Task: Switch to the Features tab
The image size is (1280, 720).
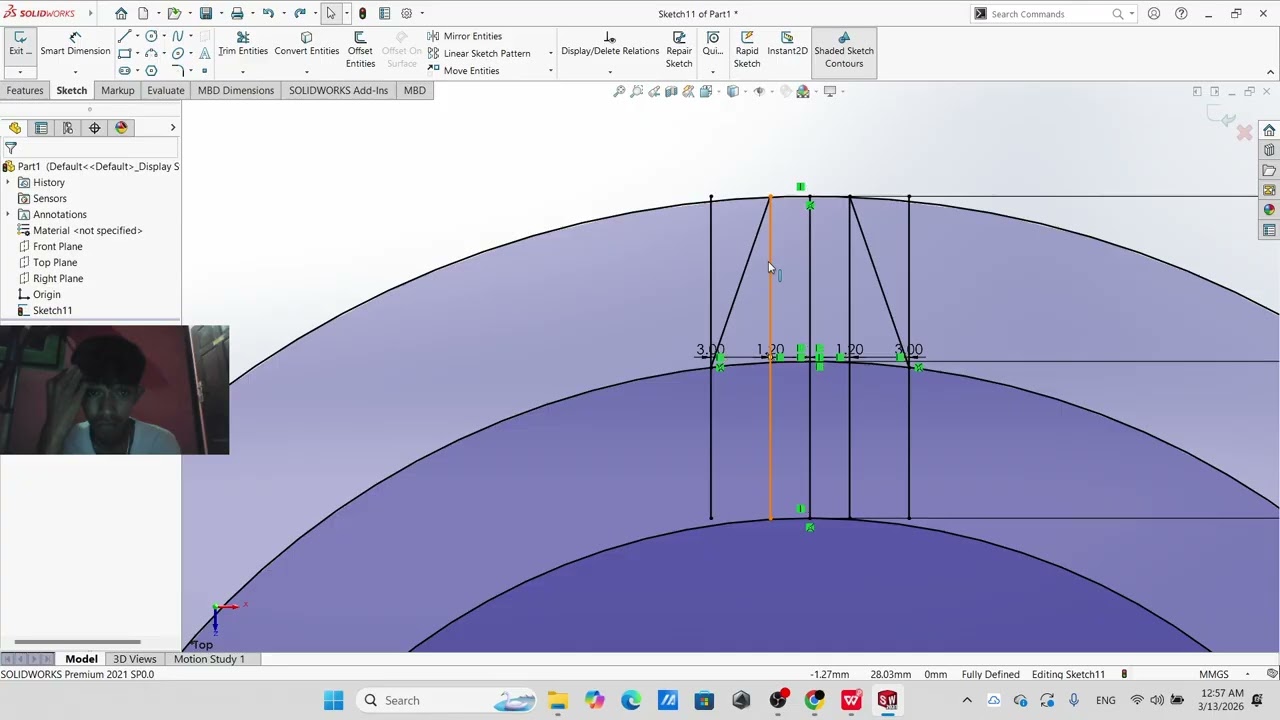Action: [25, 91]
